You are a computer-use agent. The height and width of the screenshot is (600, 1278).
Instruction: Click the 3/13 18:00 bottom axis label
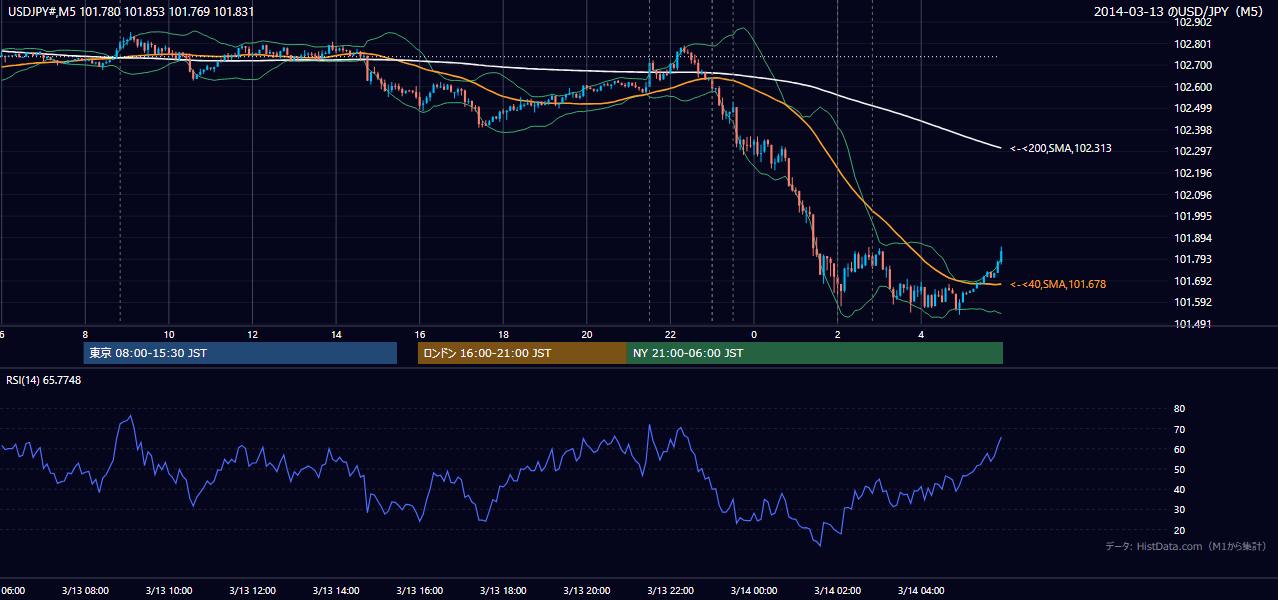click(x=503, y=590)
